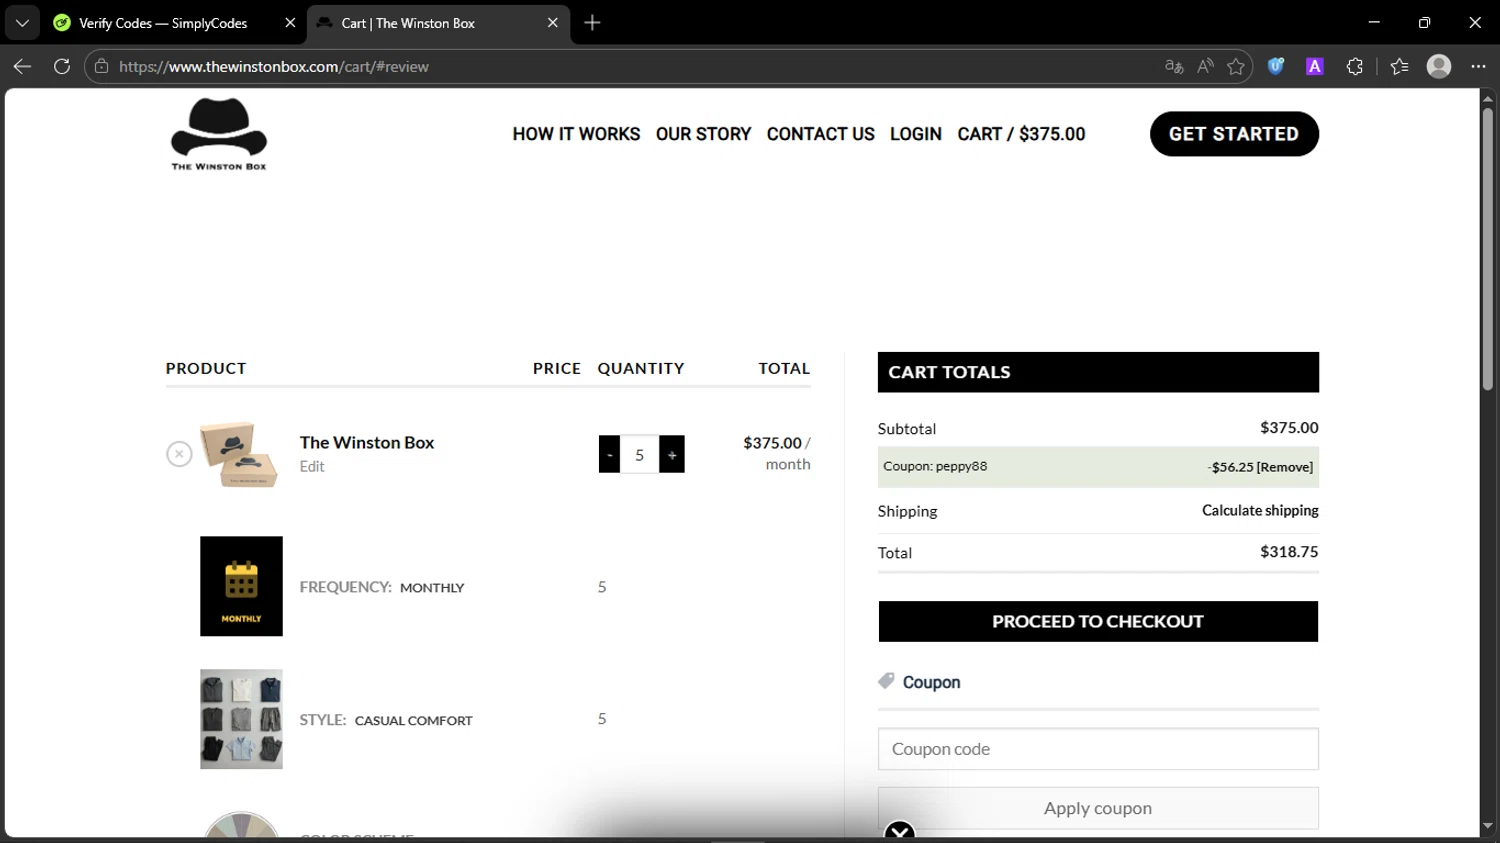Open The Winston Box product link
The height and width of the screenshot is (843, 1500).
click(367, 442)
